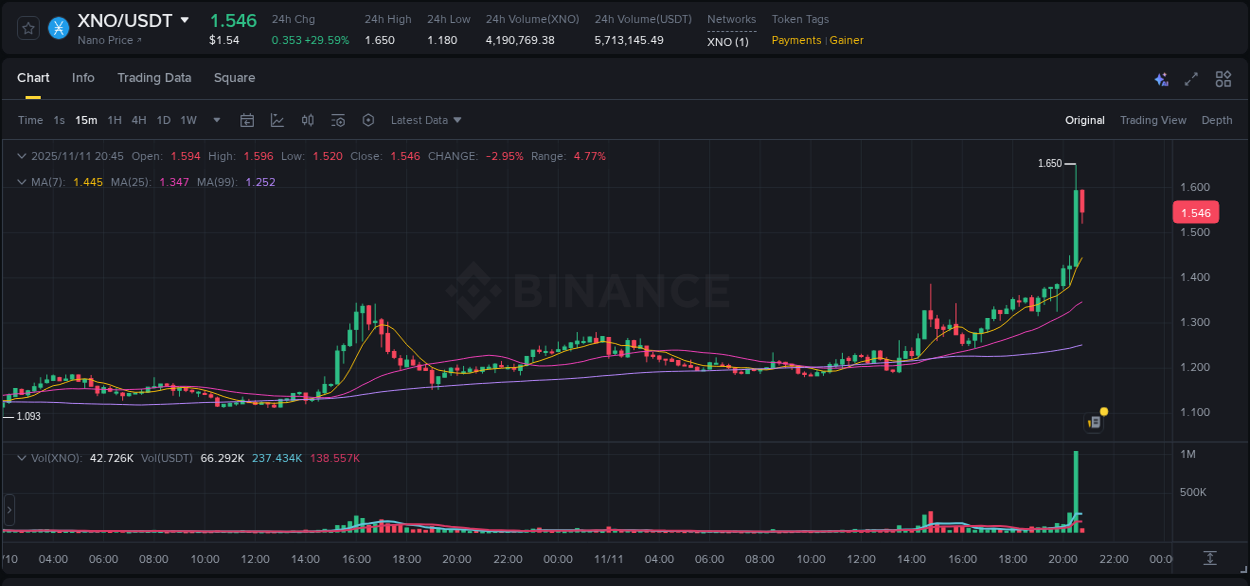The height and width of the screenshot is (586, 1250).
Task: Open the widgets layout panel
Action: pyautogui.click(x=1222, y=78)
